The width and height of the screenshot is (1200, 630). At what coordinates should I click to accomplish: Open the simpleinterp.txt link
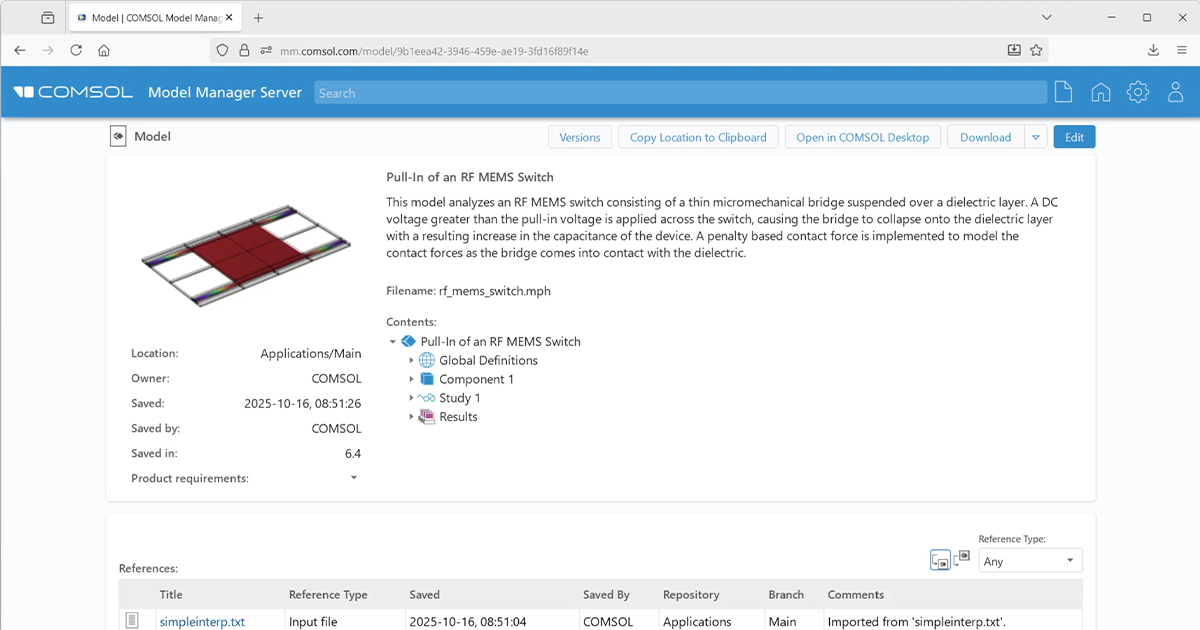coord(202,621)
